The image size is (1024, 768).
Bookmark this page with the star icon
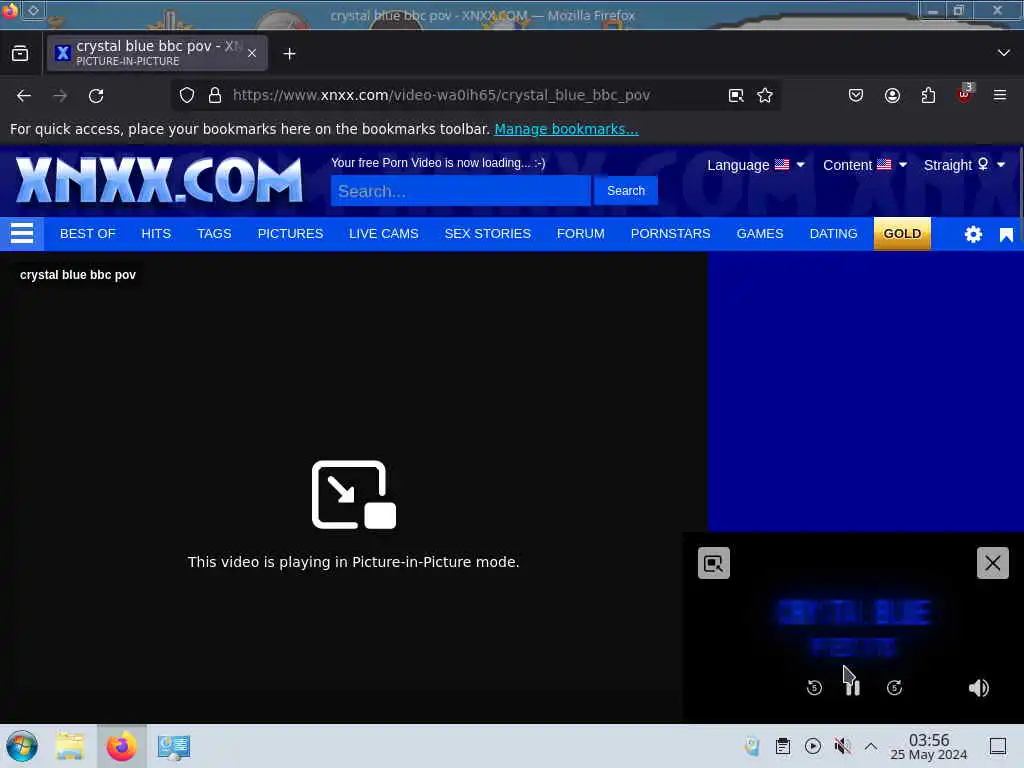[x=765, y=95]
